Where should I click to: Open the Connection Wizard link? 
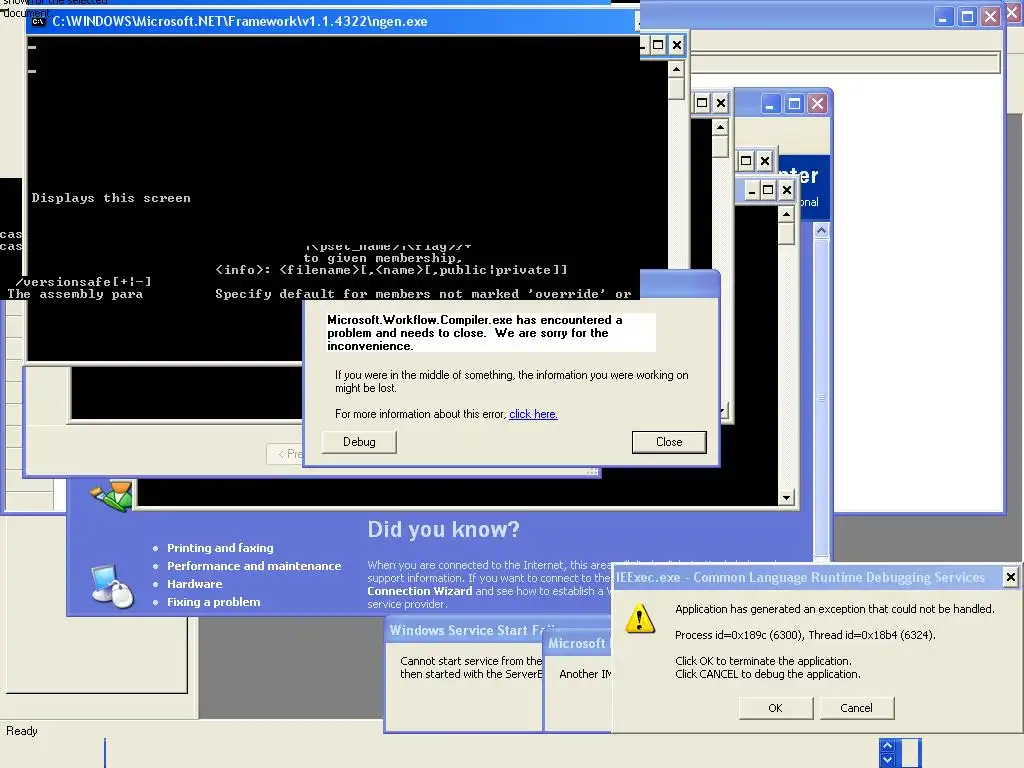click(x=419, y=591)
